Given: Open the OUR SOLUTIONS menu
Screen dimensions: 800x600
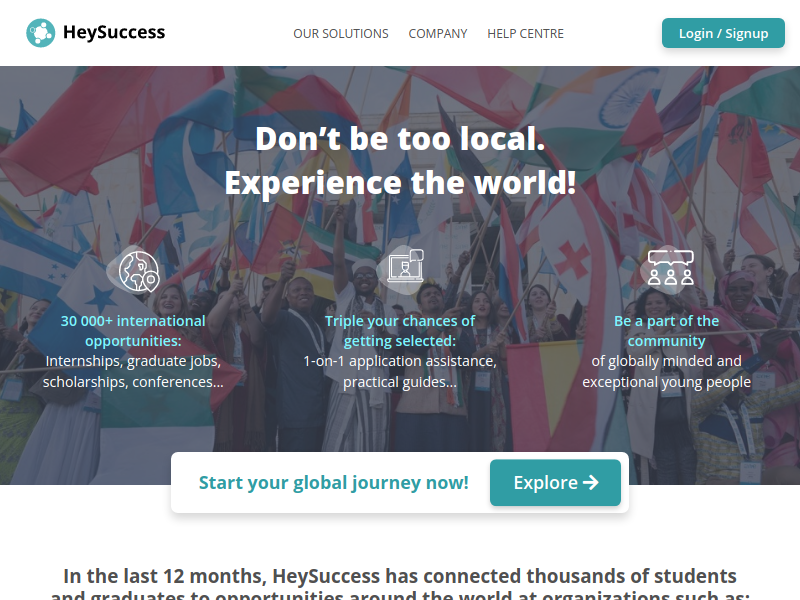Looking at the screenshot, I should pos(341,34).
